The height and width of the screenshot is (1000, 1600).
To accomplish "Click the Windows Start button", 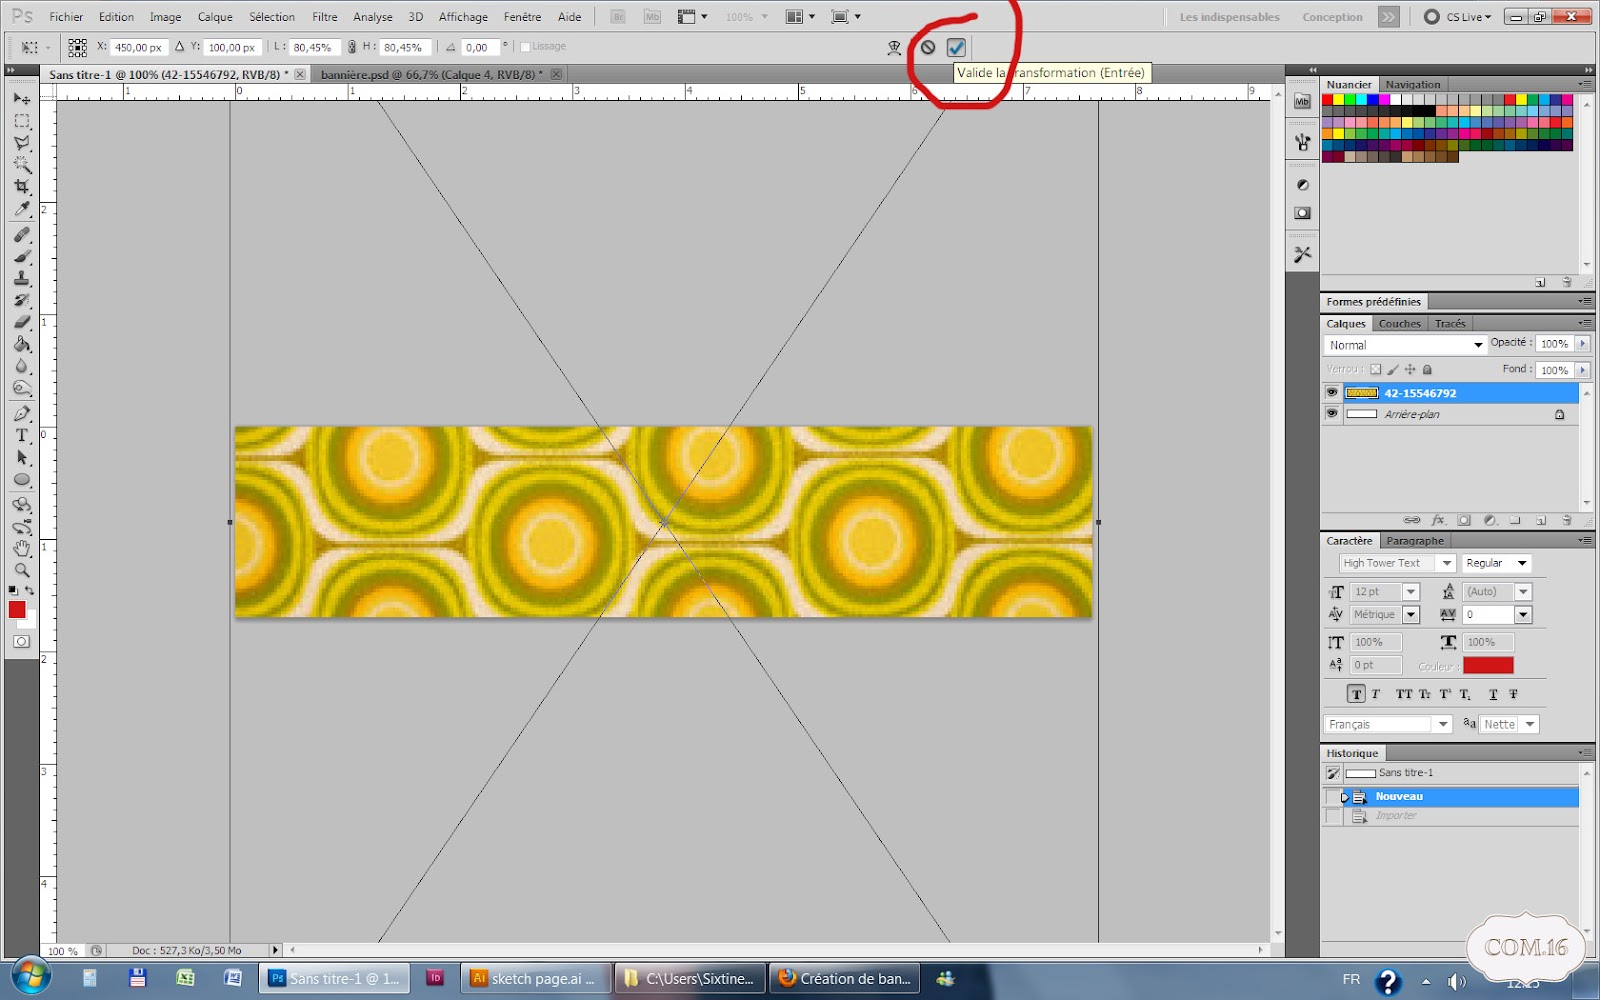I will (29, 978).
